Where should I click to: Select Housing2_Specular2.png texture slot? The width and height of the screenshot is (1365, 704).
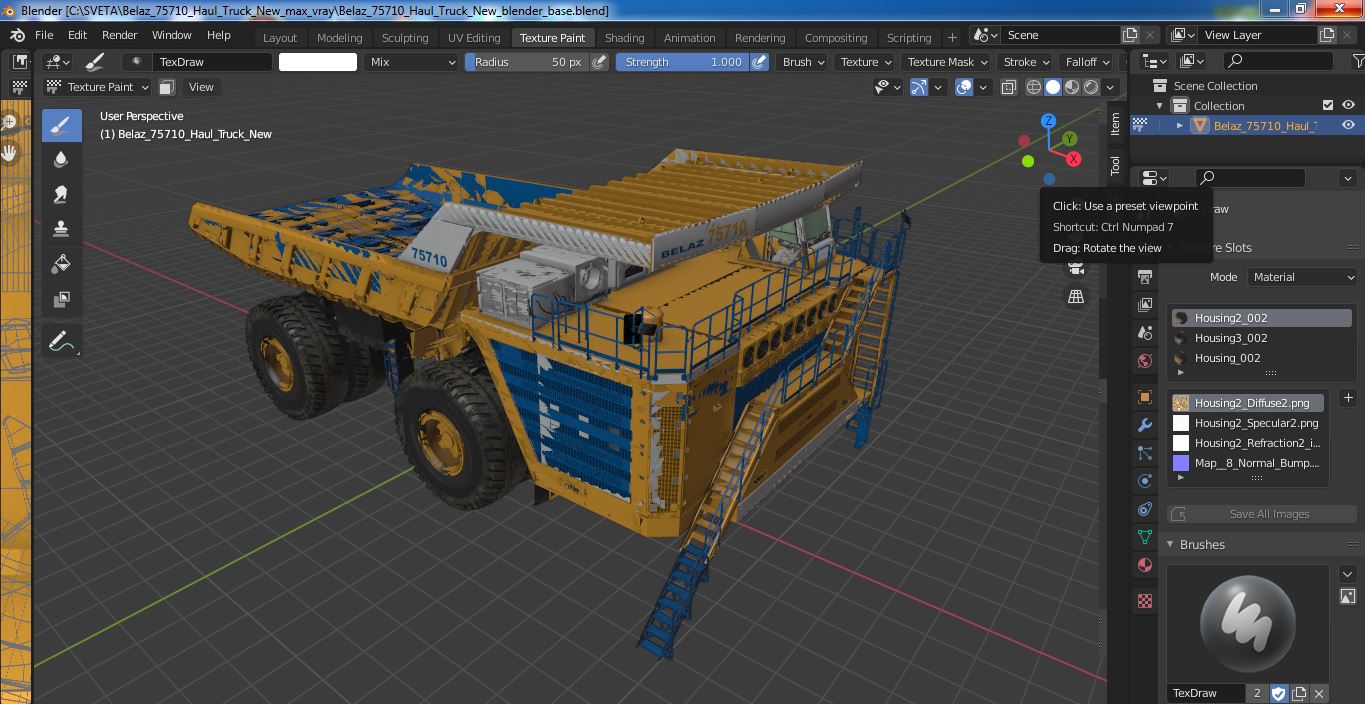click(1249, 423)
